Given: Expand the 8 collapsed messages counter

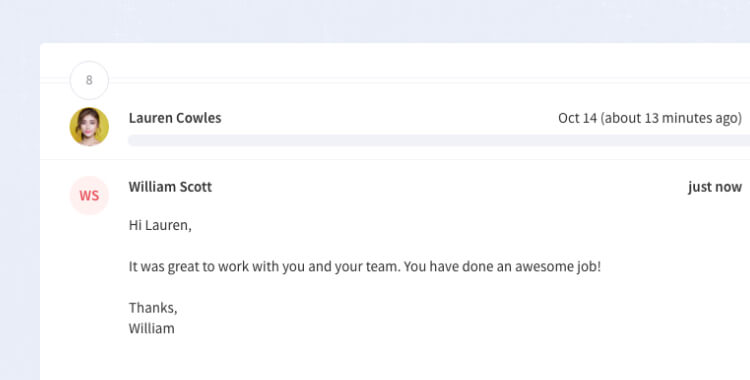Looking at the screenshot, I should 89,80.
